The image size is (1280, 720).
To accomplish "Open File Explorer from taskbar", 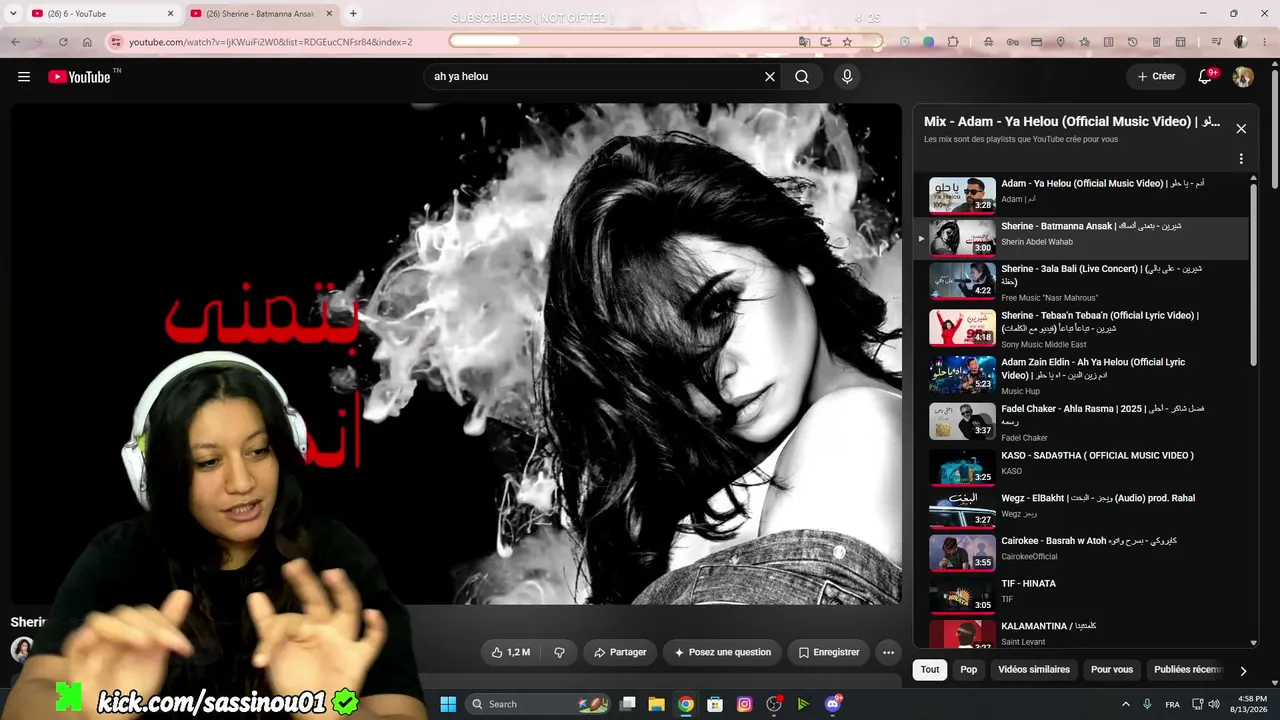I will (x=657, y=704).
